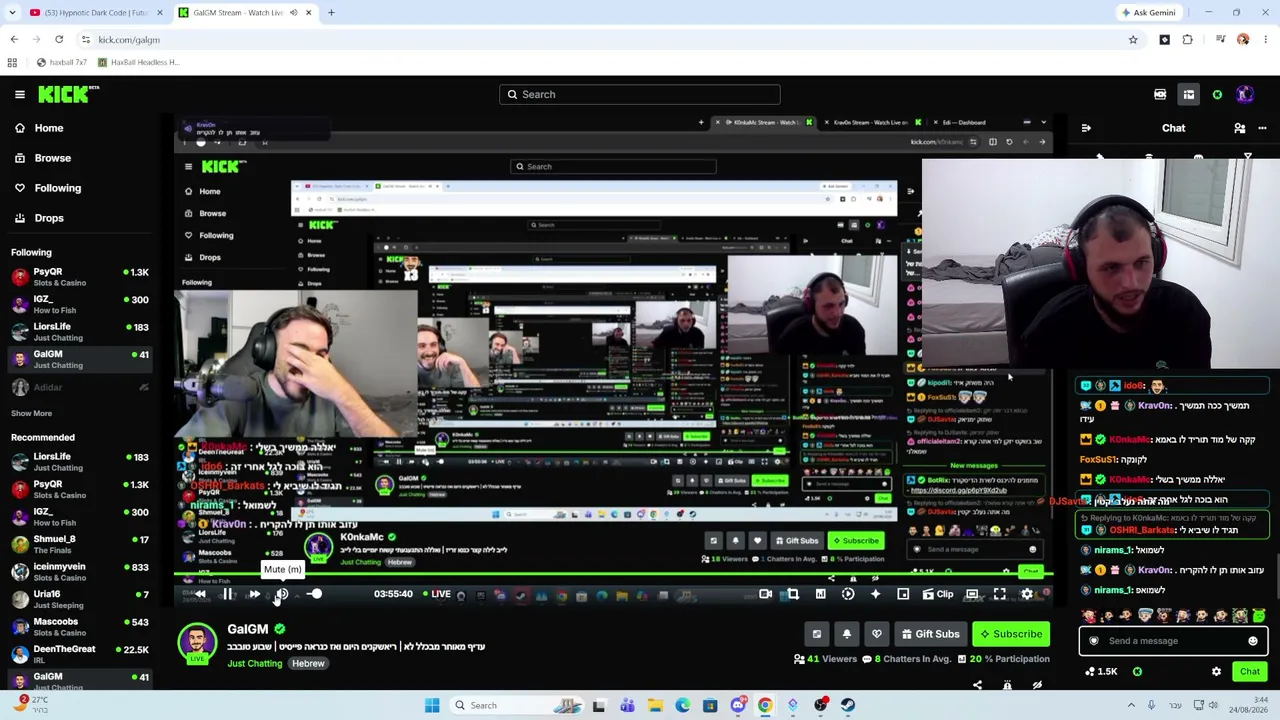The height and width of the screenshot is (720, 1280).
Task: Open the Windows Start menu
Action: (x=432, y=706)
